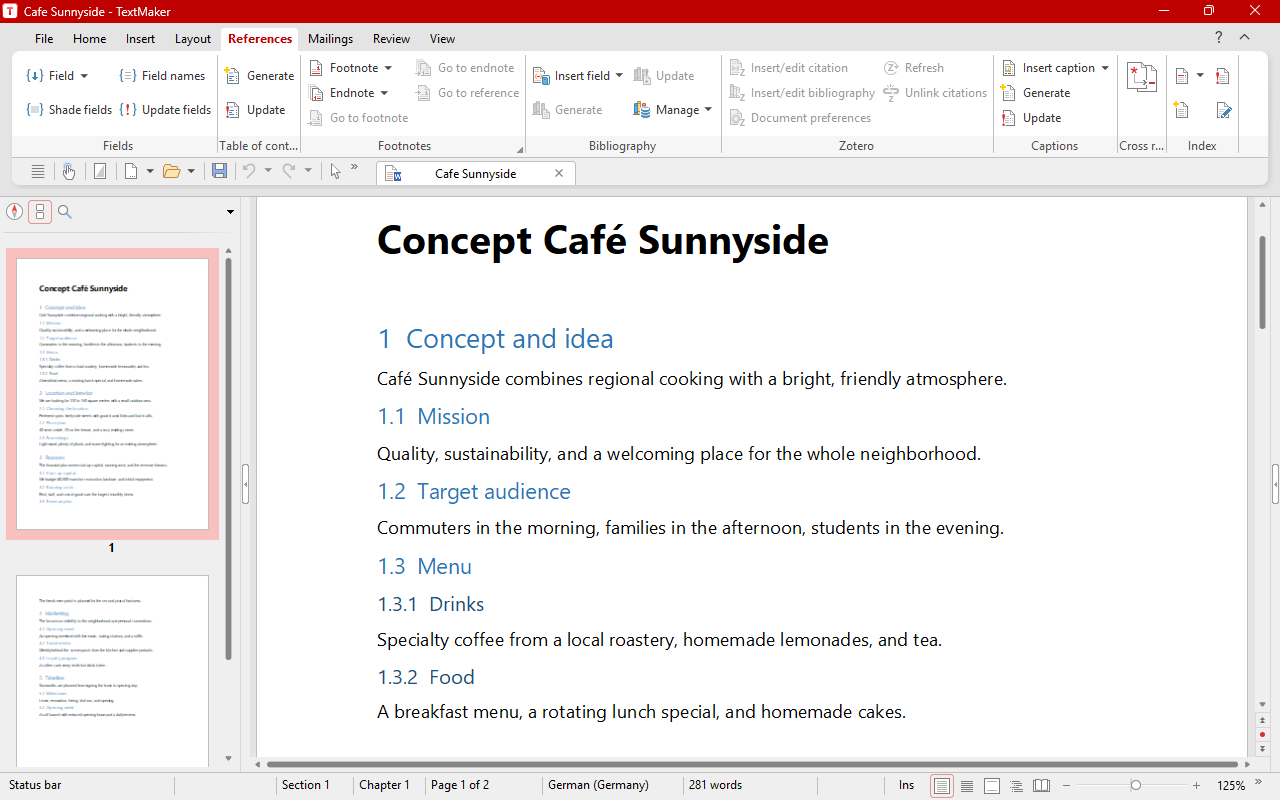
Task: Close the Cafe Sunnyside document tab
Action: tap(559, 173)
